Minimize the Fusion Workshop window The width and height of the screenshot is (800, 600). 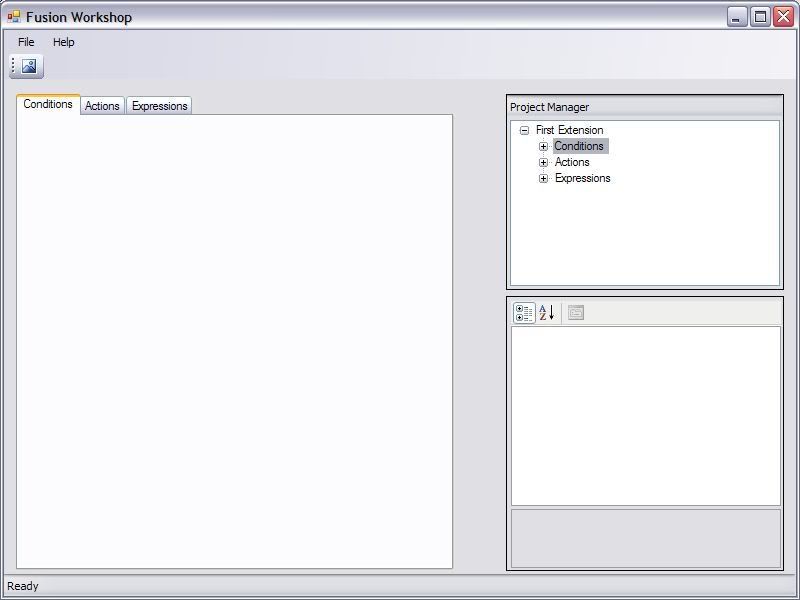737,17
